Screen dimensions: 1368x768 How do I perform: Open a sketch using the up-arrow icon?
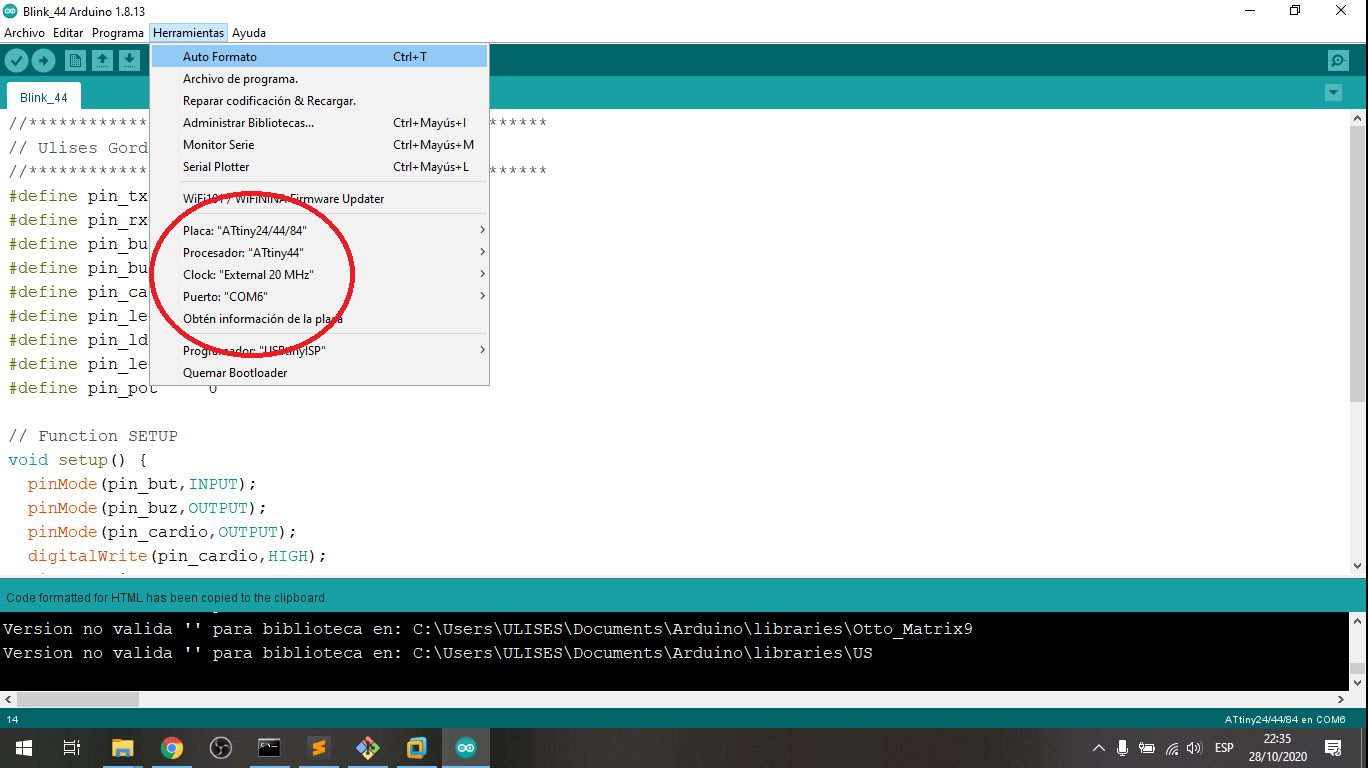[102, 61]
